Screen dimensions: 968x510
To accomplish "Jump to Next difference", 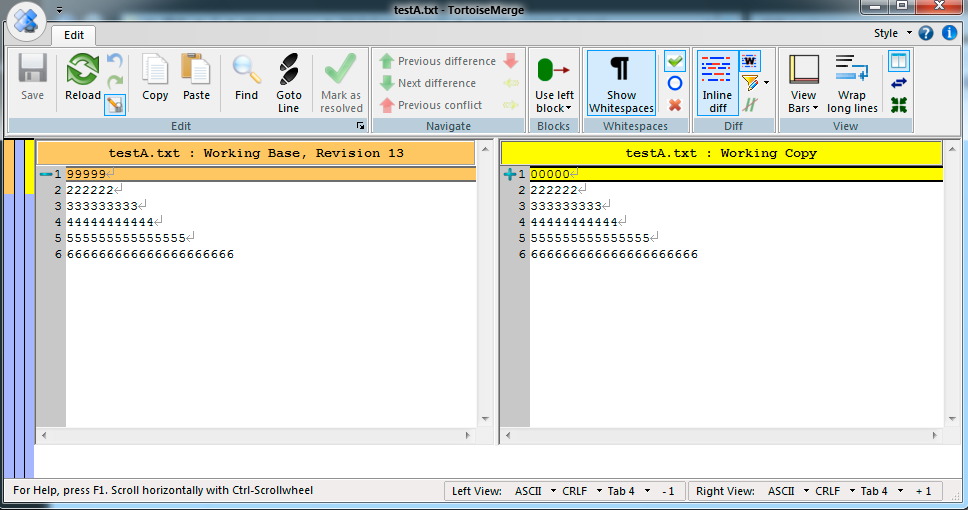I will coord(428,83).
